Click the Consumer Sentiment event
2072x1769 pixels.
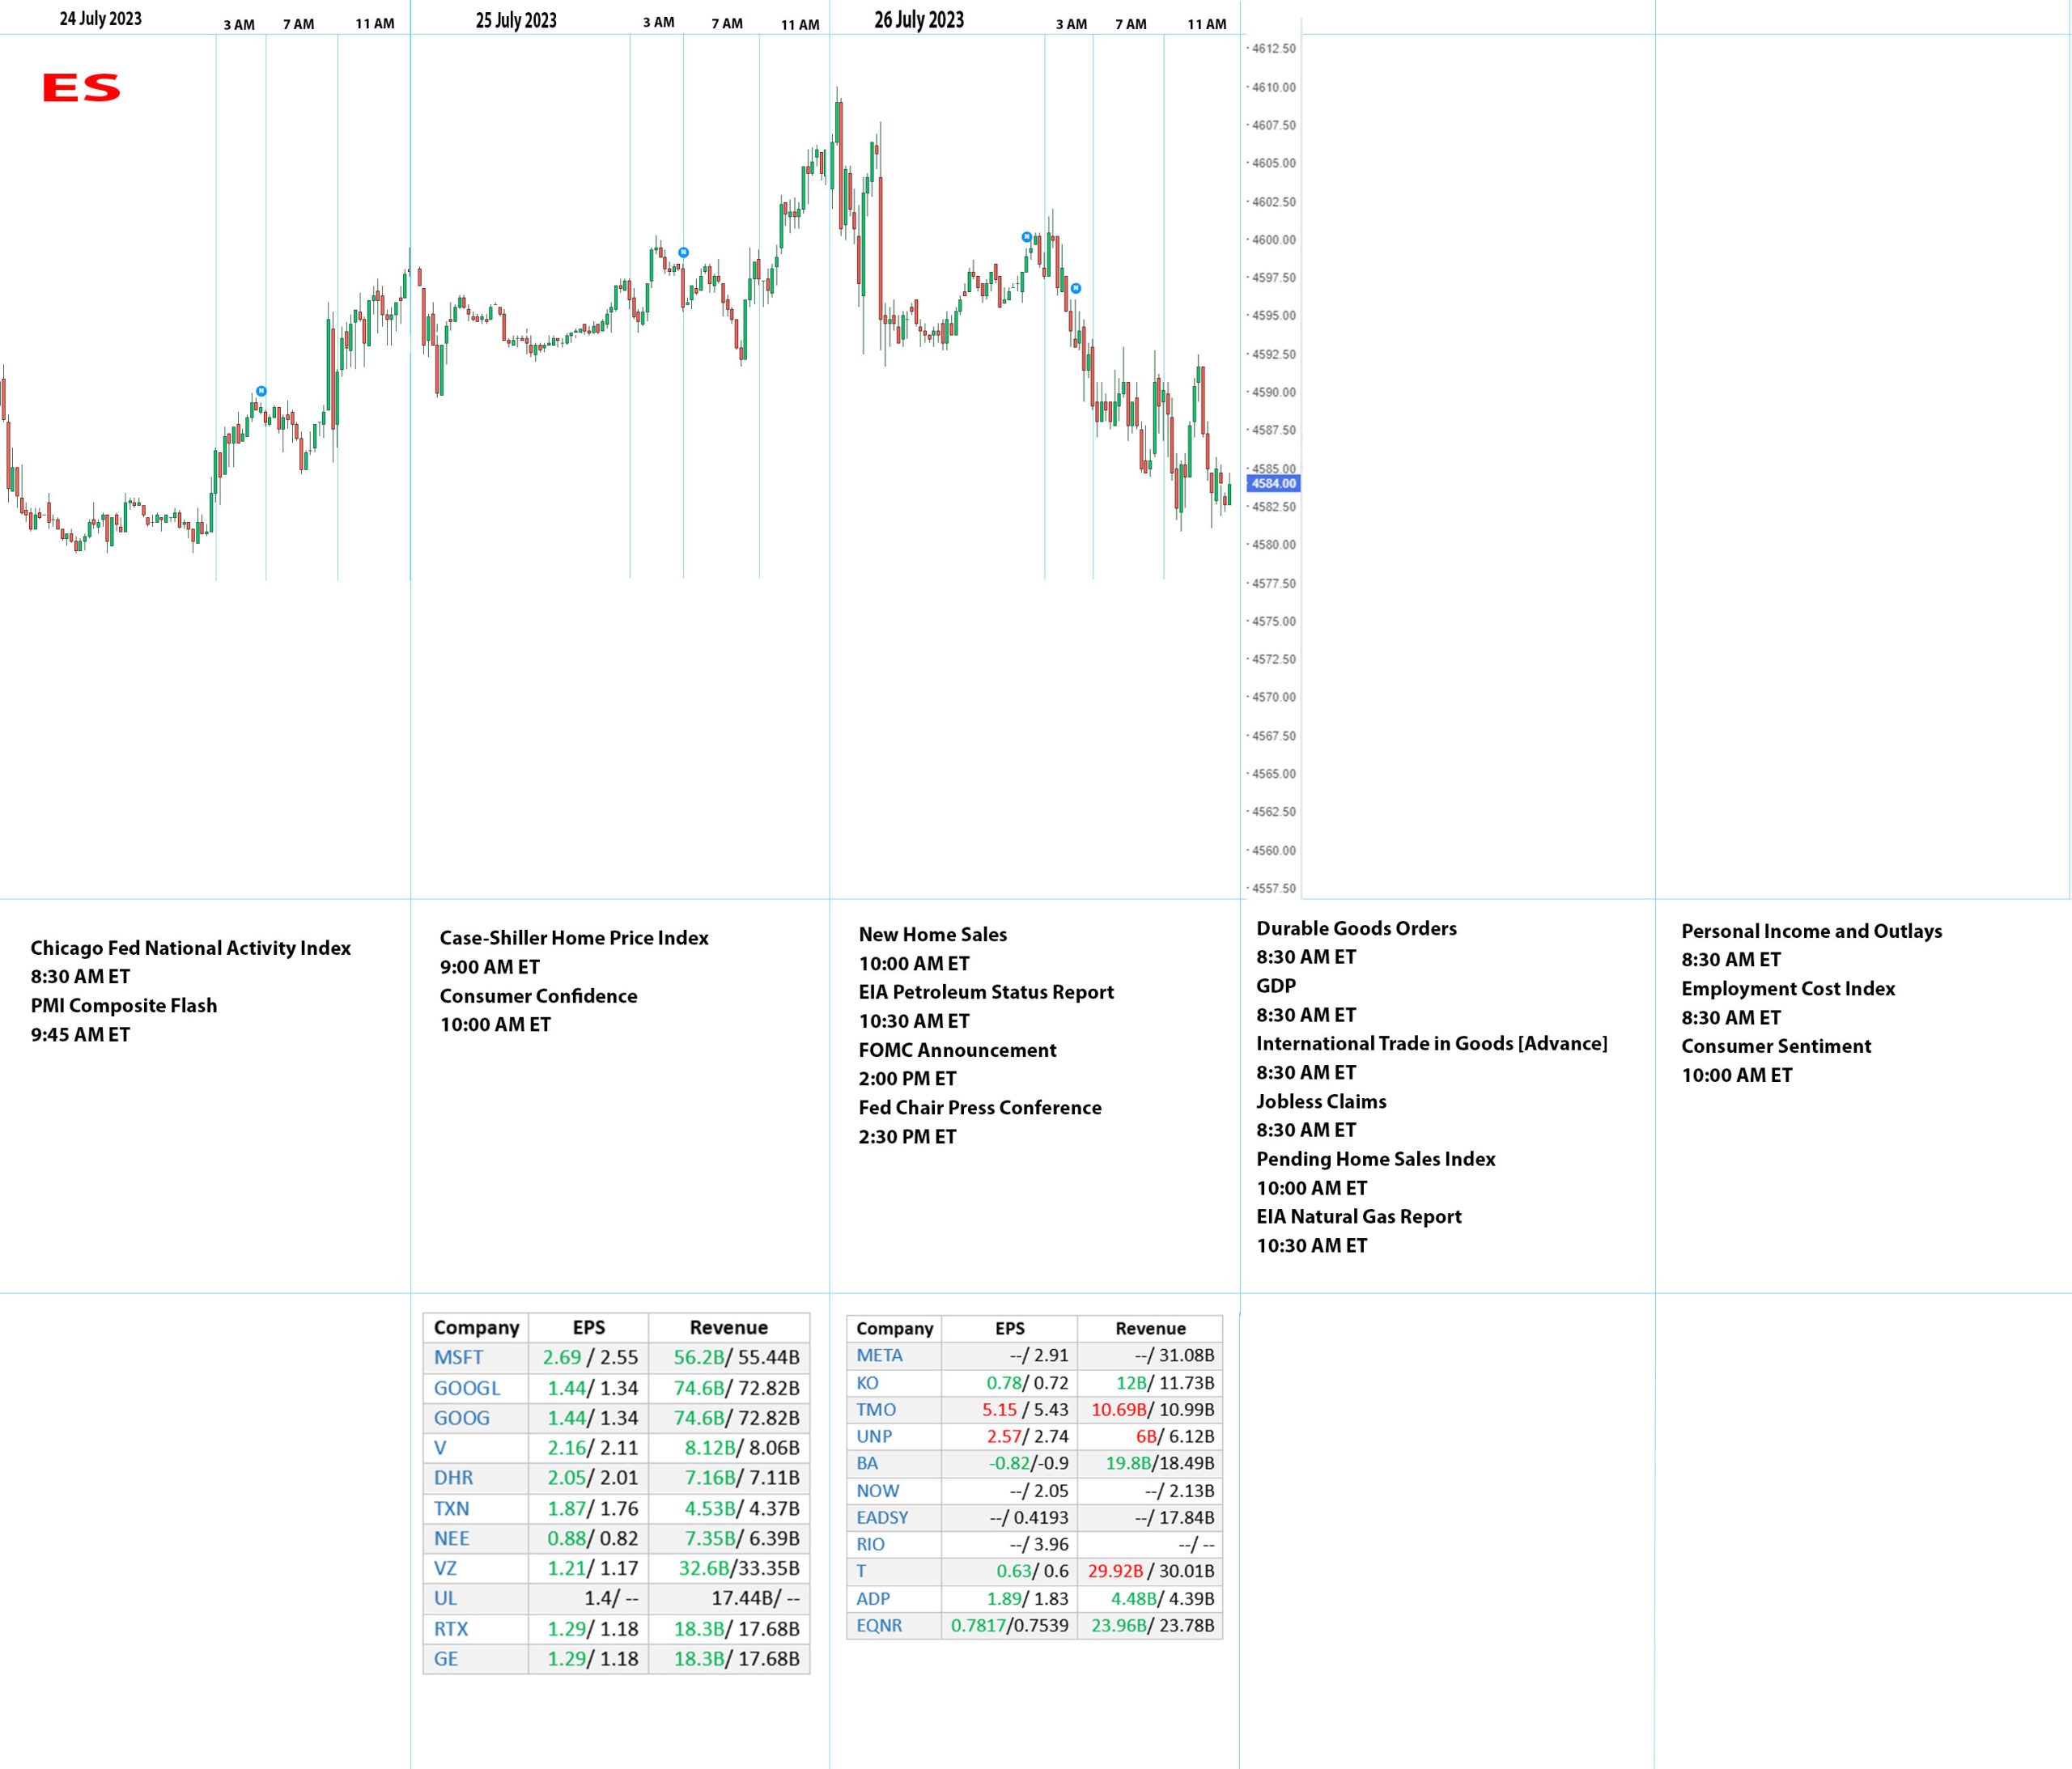(x=1776, y=1046)
